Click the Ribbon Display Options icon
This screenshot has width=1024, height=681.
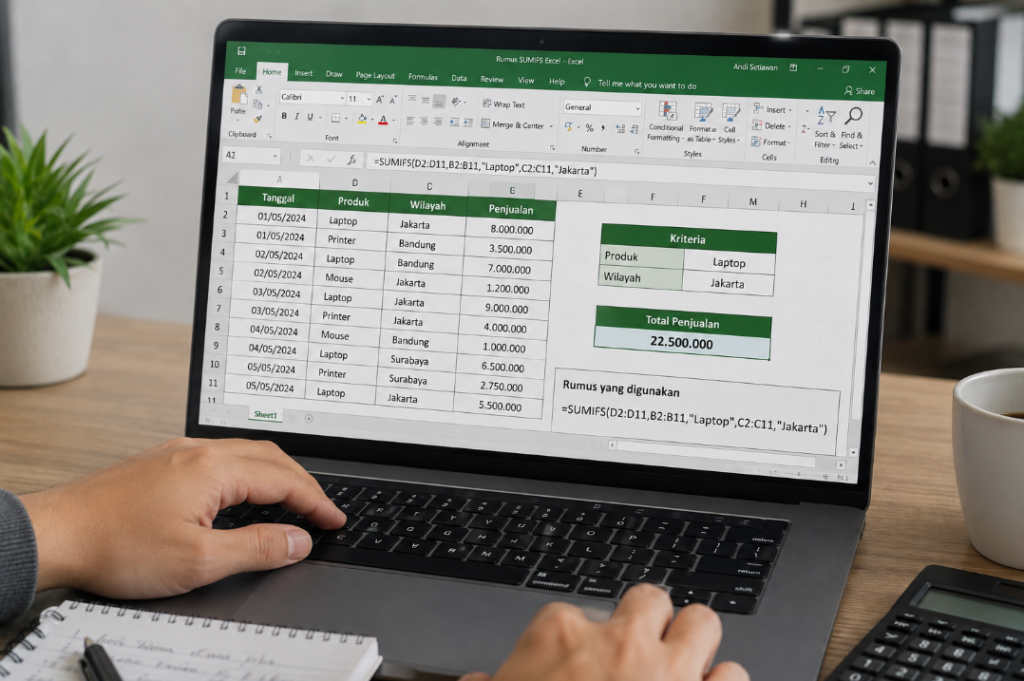tap(793, 67)
